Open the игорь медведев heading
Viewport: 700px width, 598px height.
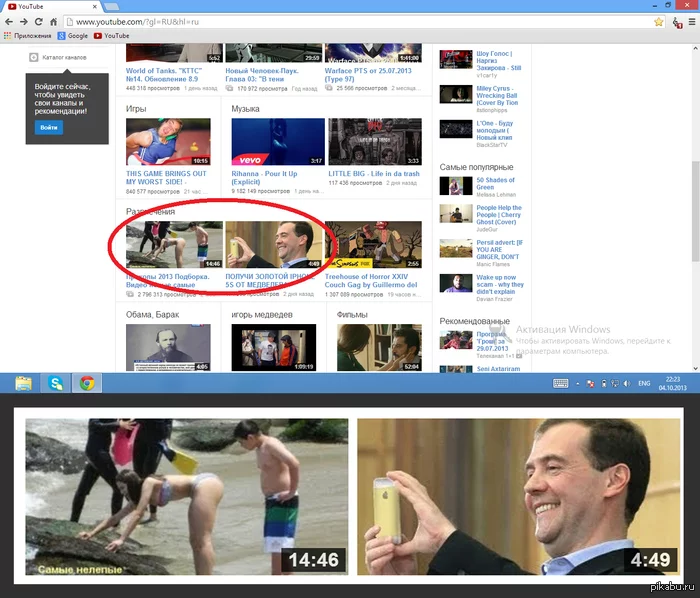pyautogui.click(x=262, y=315)
